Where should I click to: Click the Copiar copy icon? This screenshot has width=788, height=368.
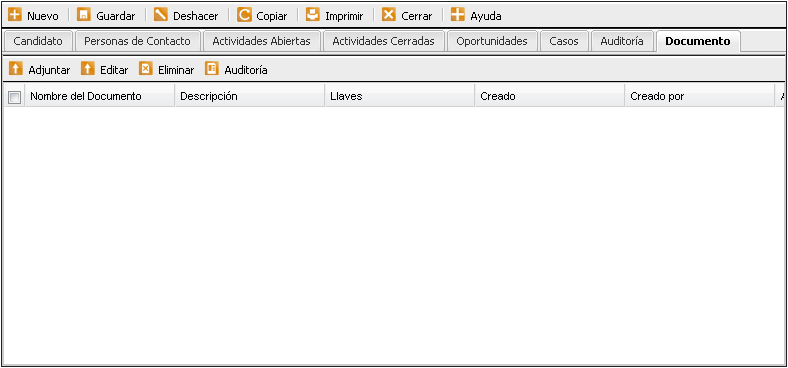coord(244,15)
